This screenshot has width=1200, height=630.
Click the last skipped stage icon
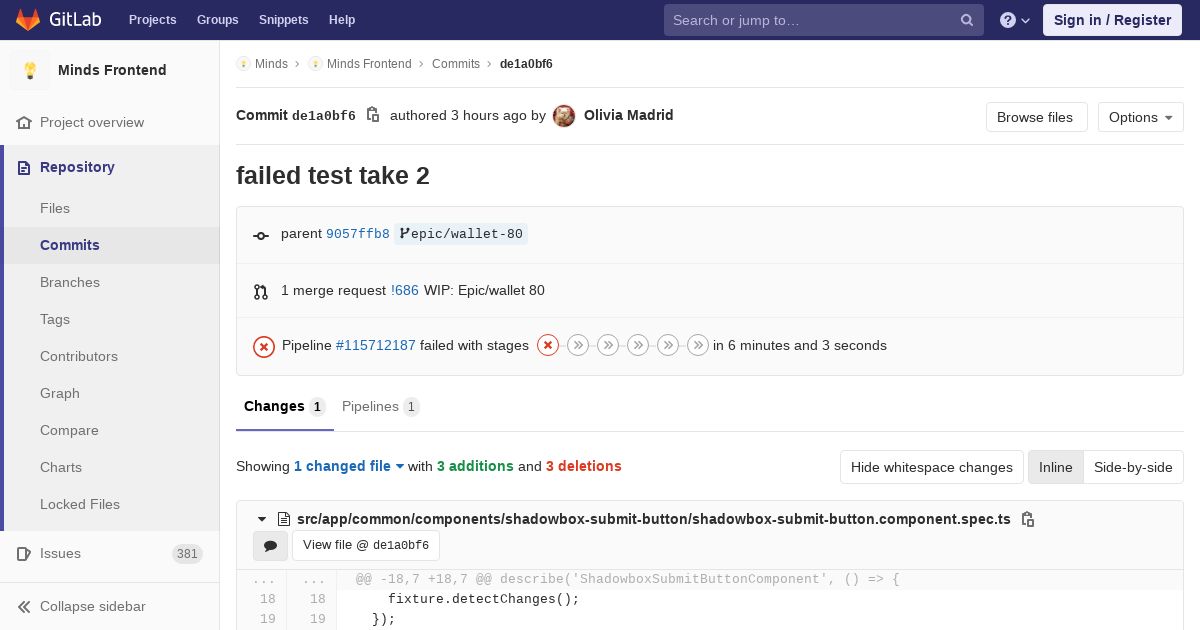click(698, 345)
